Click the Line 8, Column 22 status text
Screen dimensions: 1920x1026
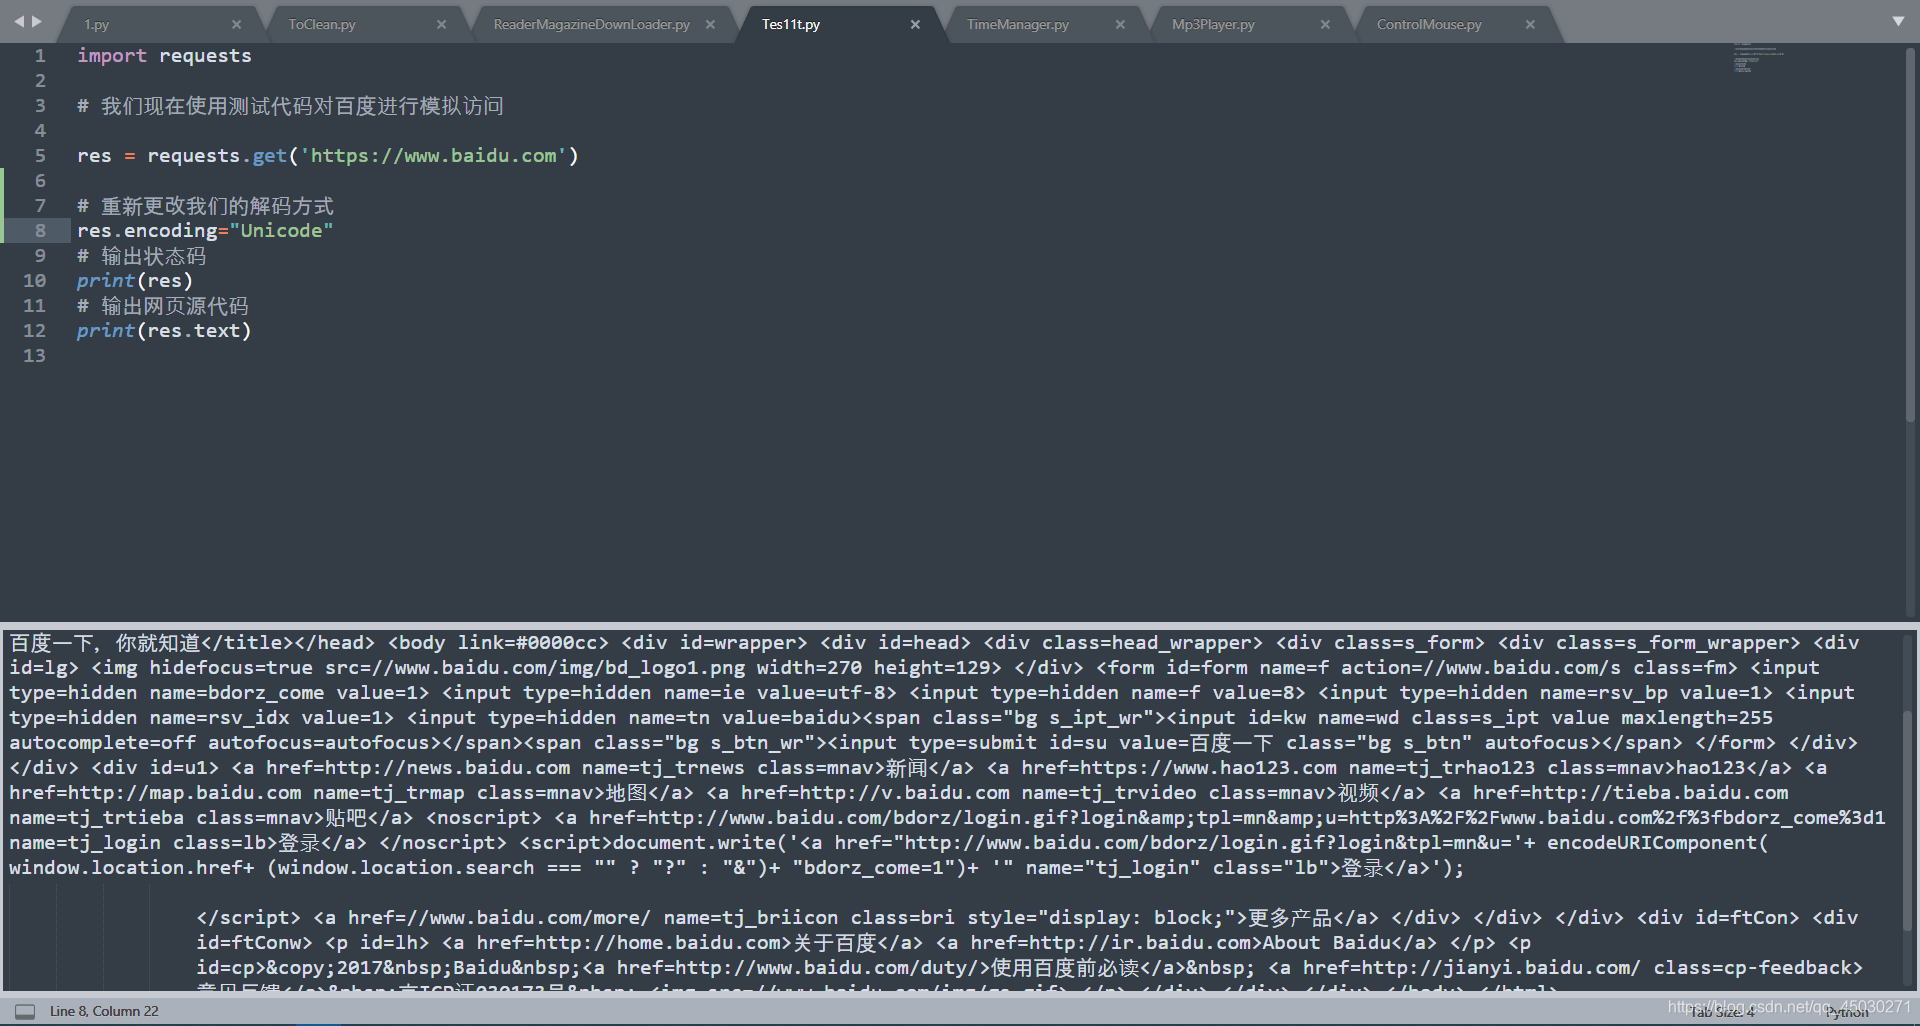point(104,1011)
